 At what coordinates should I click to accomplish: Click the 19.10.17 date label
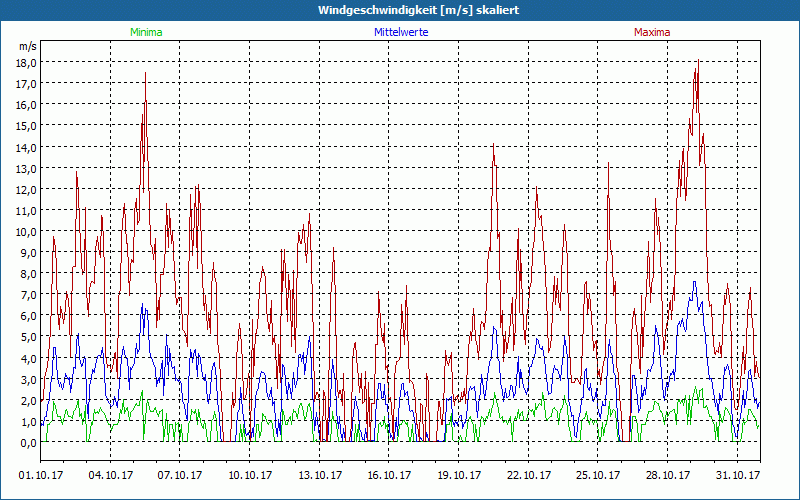(x=459, y=475)
